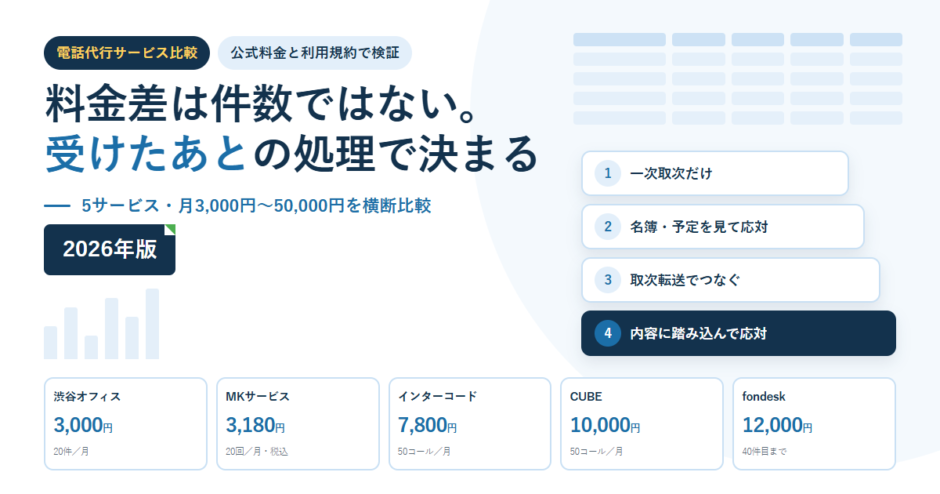Click the 20回/月・税込 note
This screenshot has height=494, width=940.
click(x=257, y=451)
